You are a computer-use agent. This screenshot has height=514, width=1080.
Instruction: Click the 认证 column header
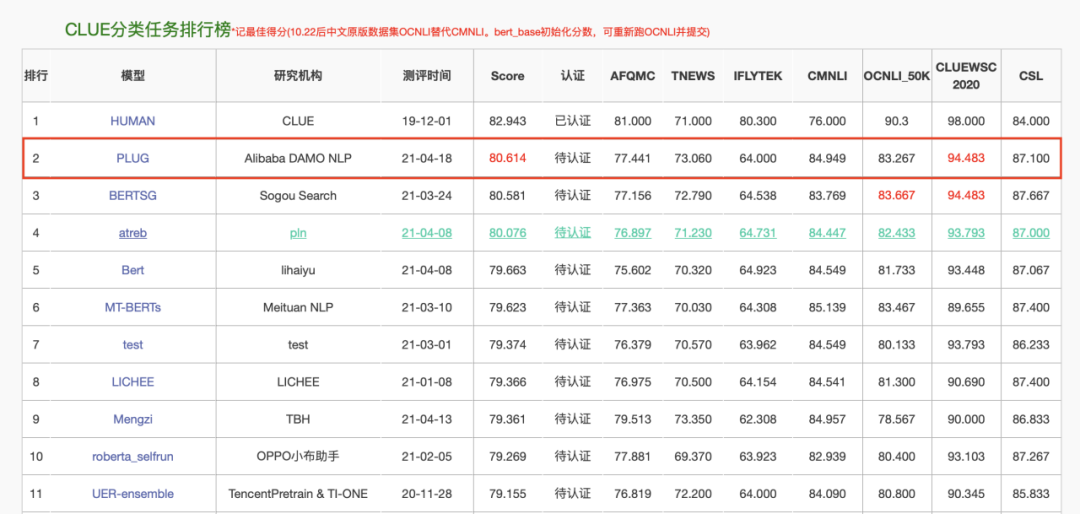click(x=572, y=76)
